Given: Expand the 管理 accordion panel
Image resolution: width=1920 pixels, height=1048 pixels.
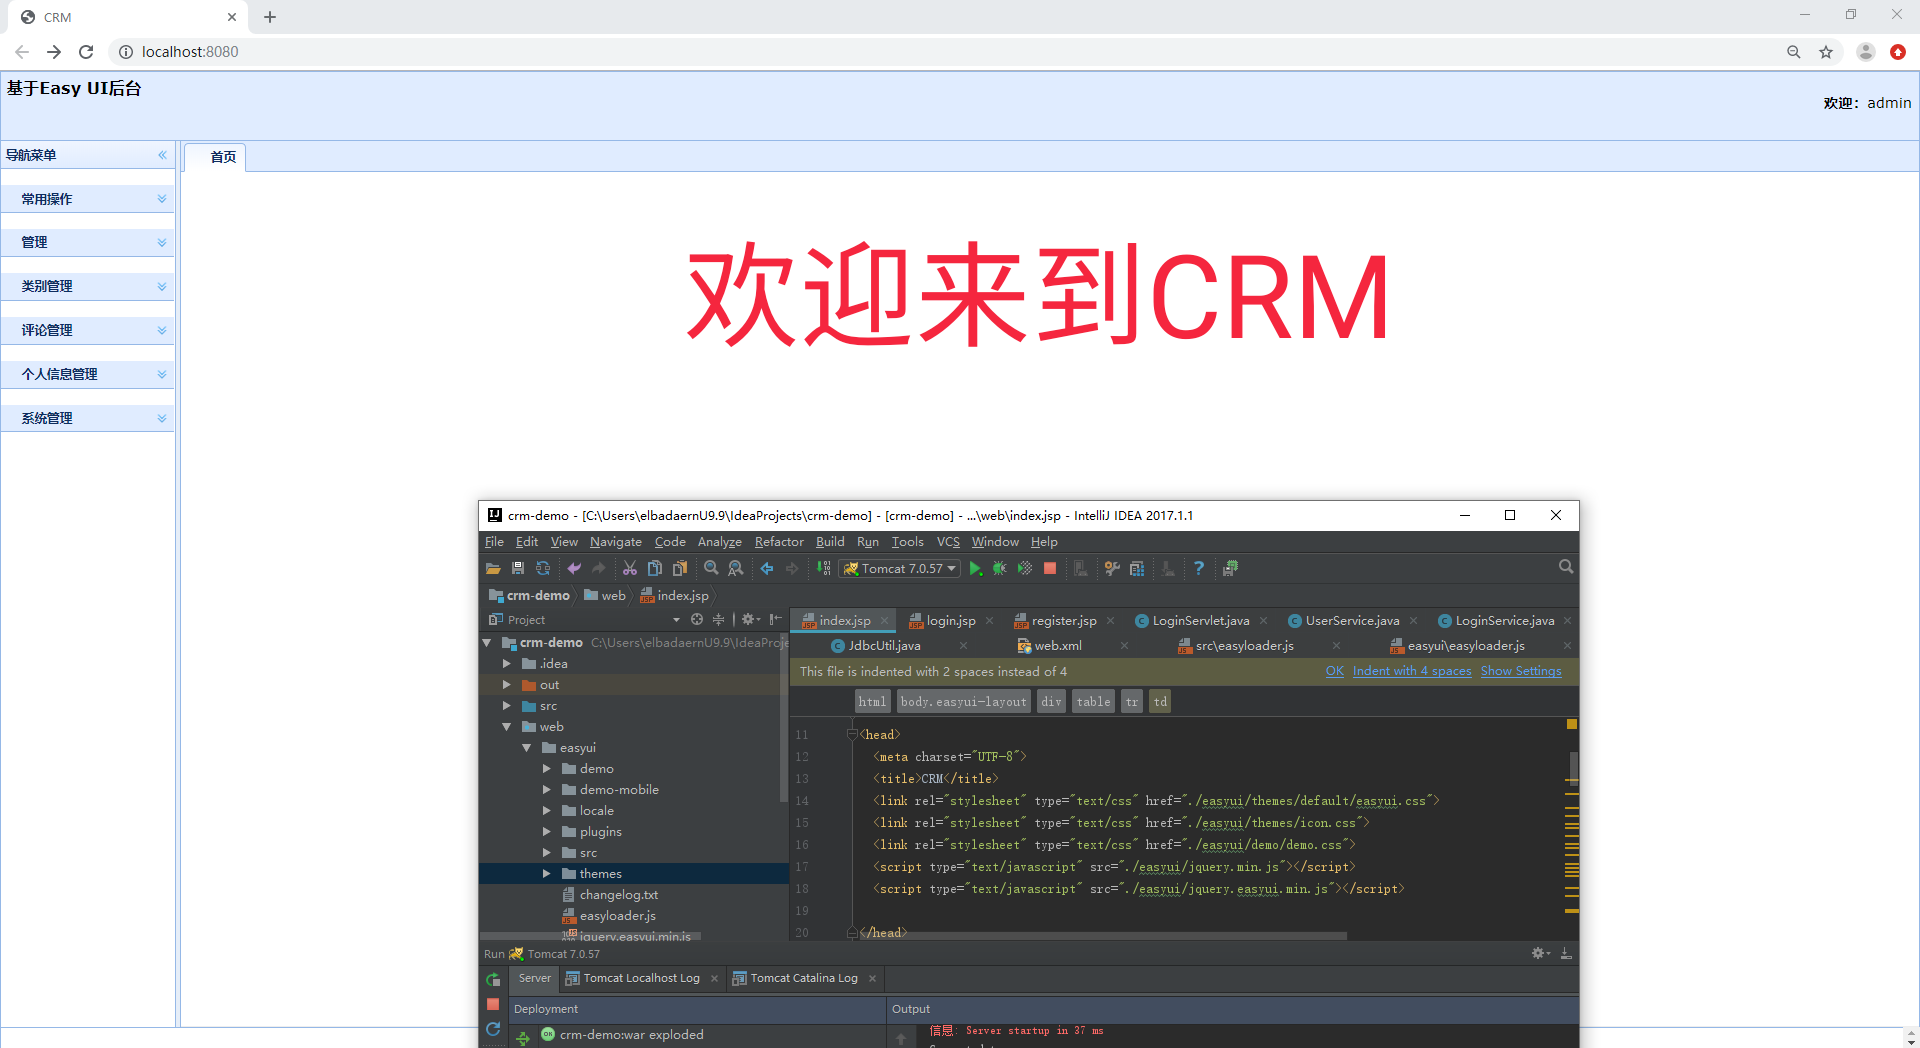Looking at the screenshot, I should coord(162,243).
